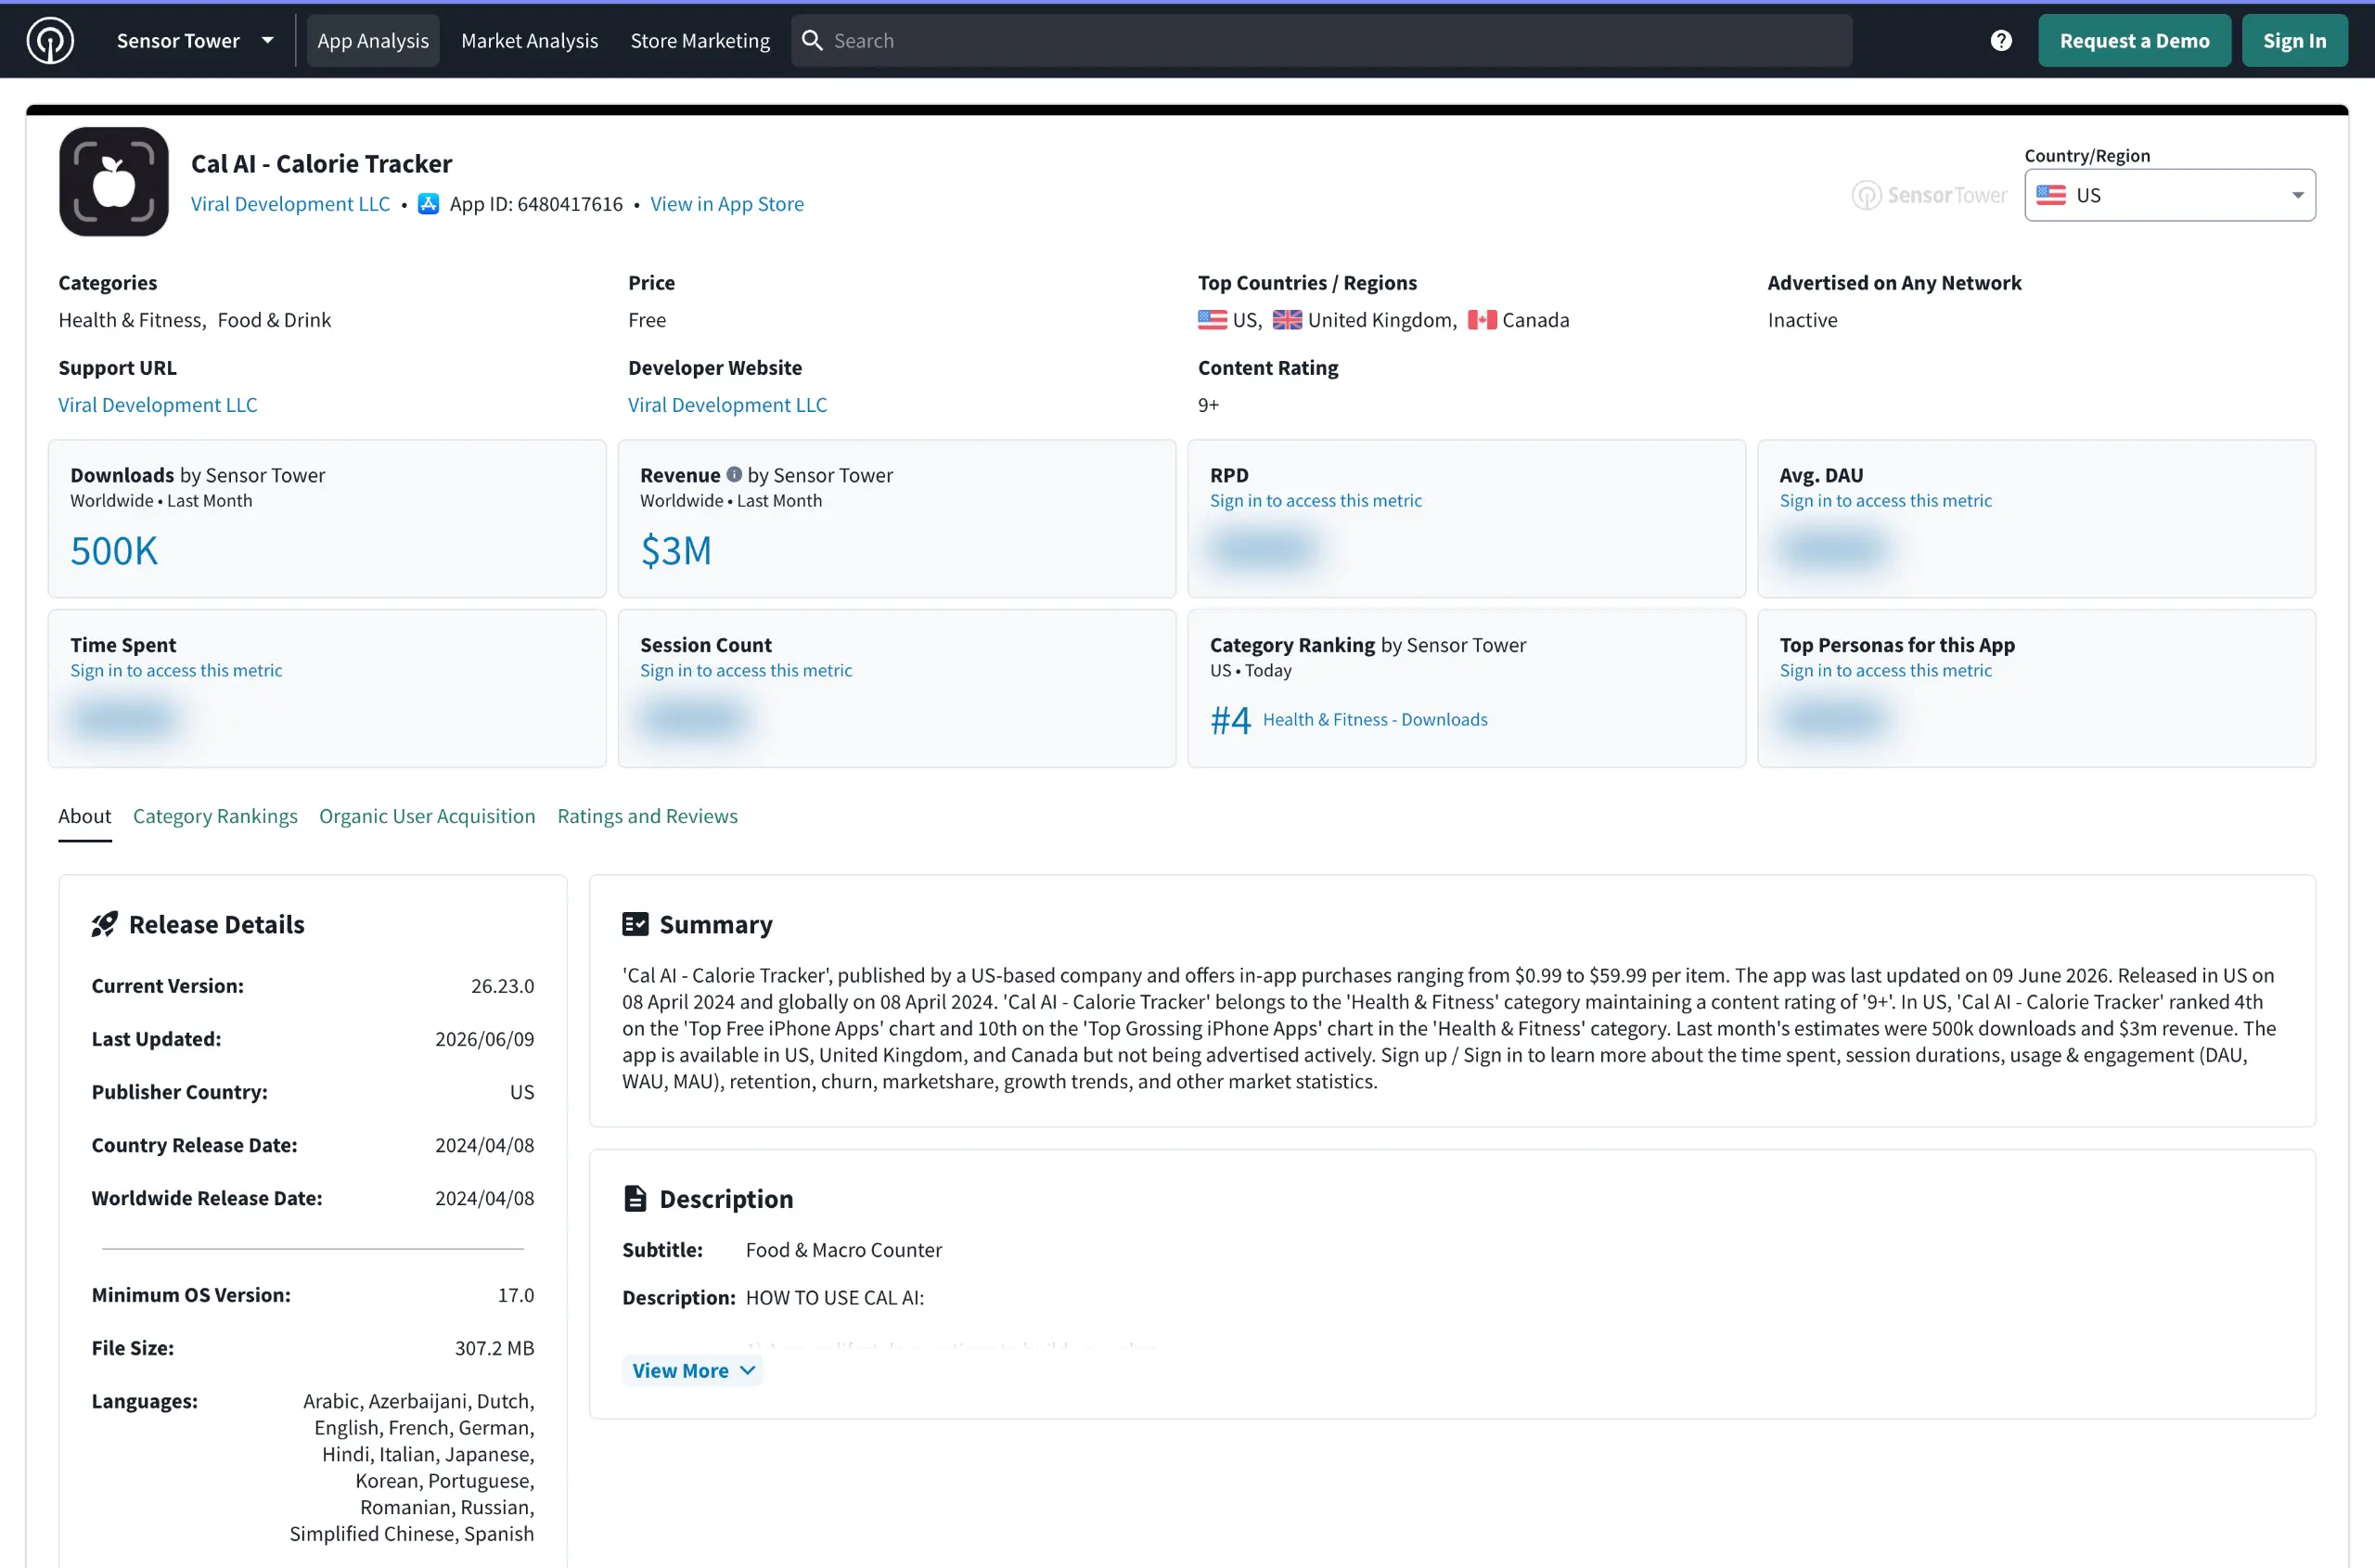Open the Country/Region US dropdown

click(x=2169, y=196)
